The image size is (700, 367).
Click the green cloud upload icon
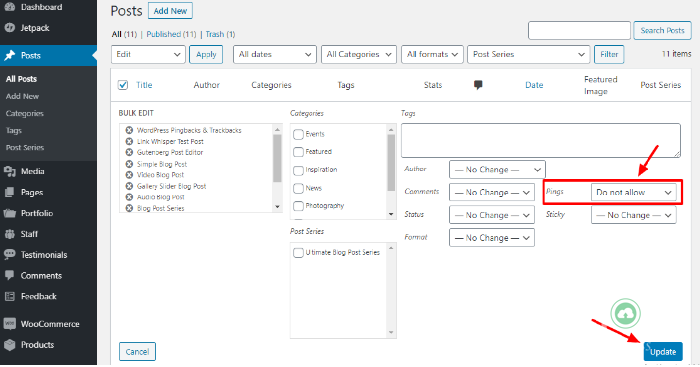(625, 314)
